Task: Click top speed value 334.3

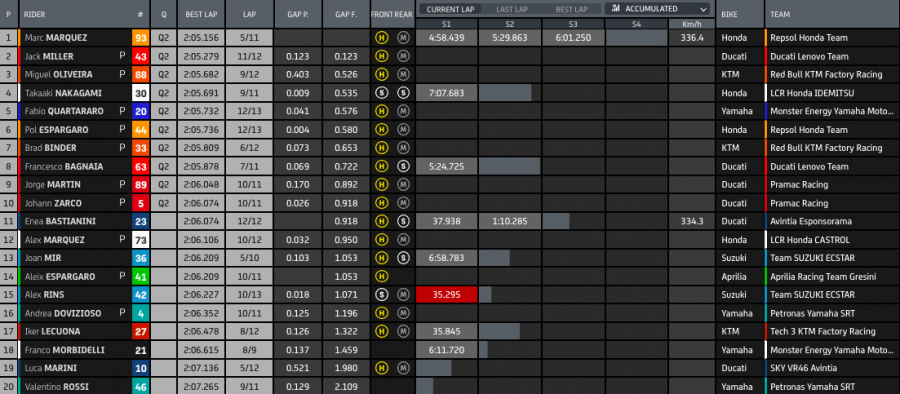Action: [x=692, y=221]
